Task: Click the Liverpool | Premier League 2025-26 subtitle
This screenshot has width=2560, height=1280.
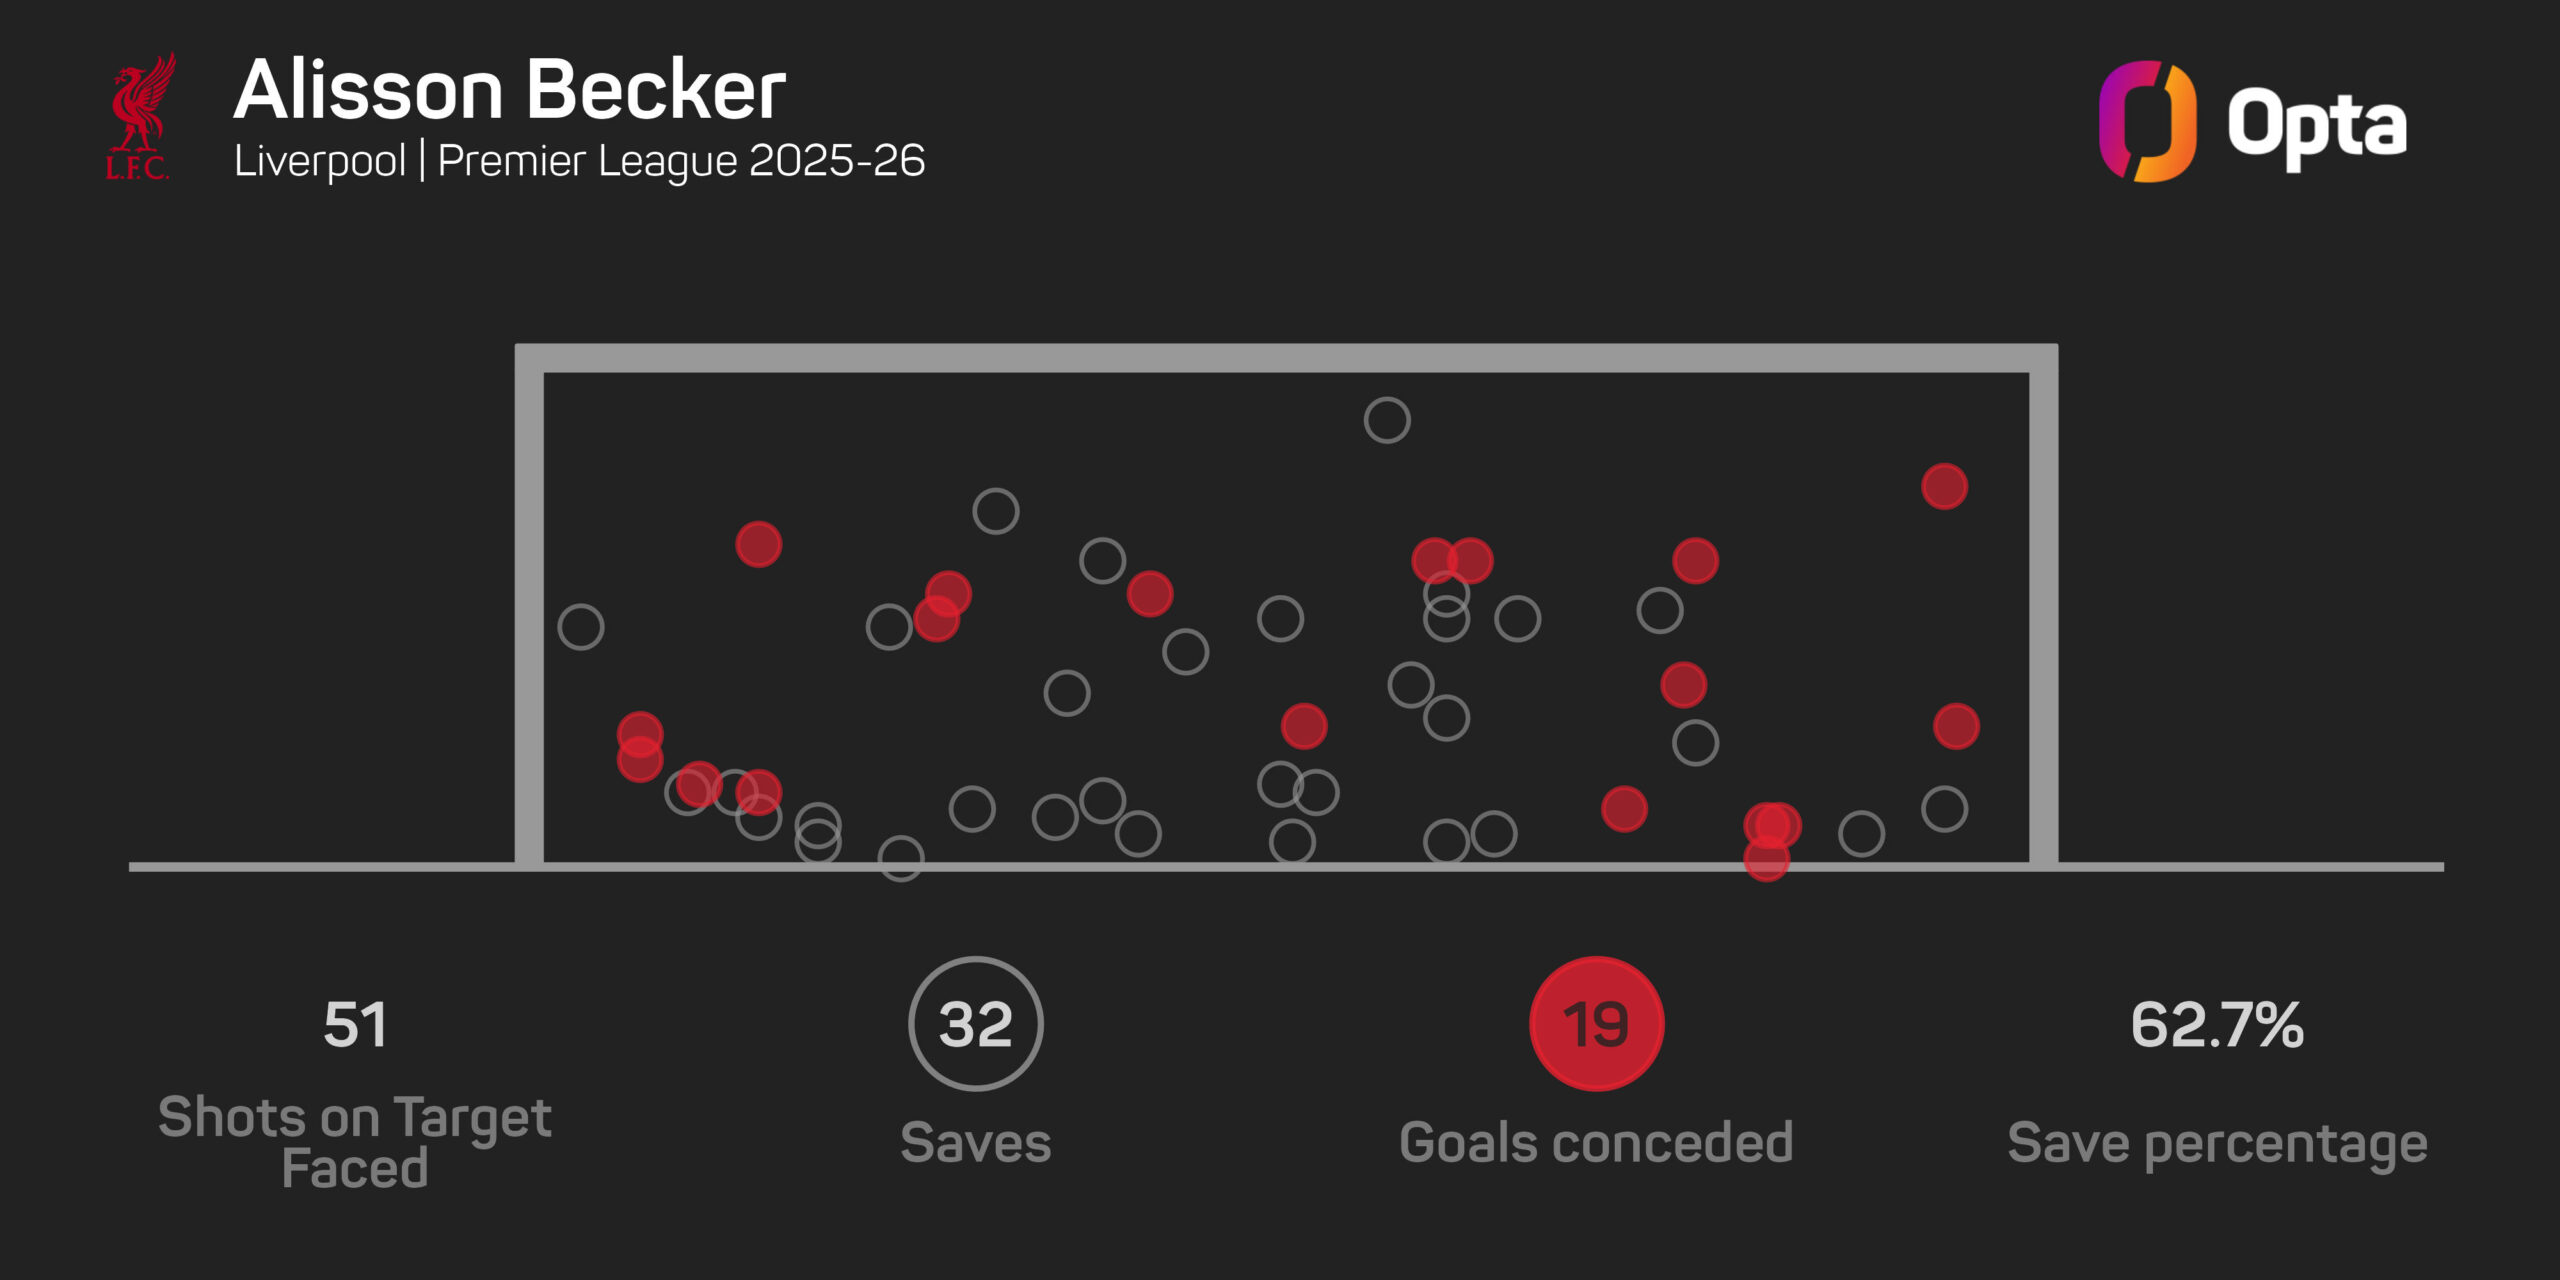Action: [580, 161]
